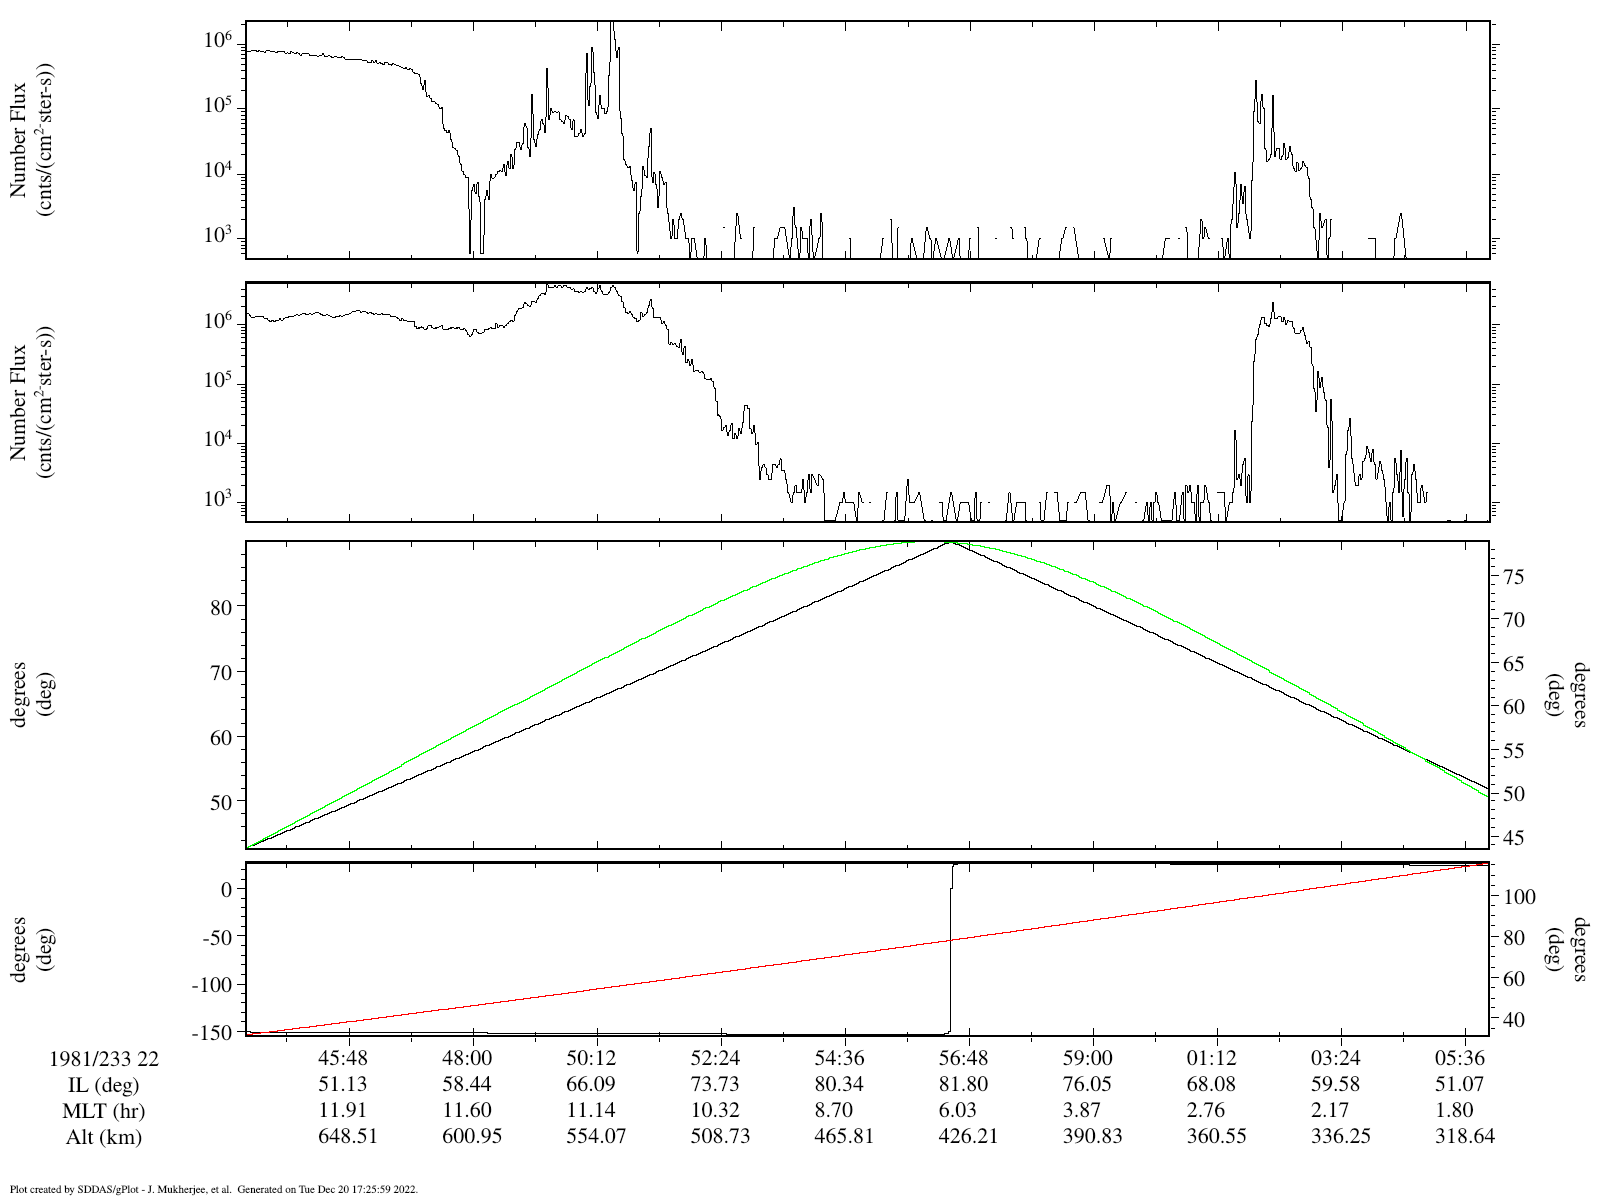Click the 01:12 time axis label

[x=1211, y=1058]
